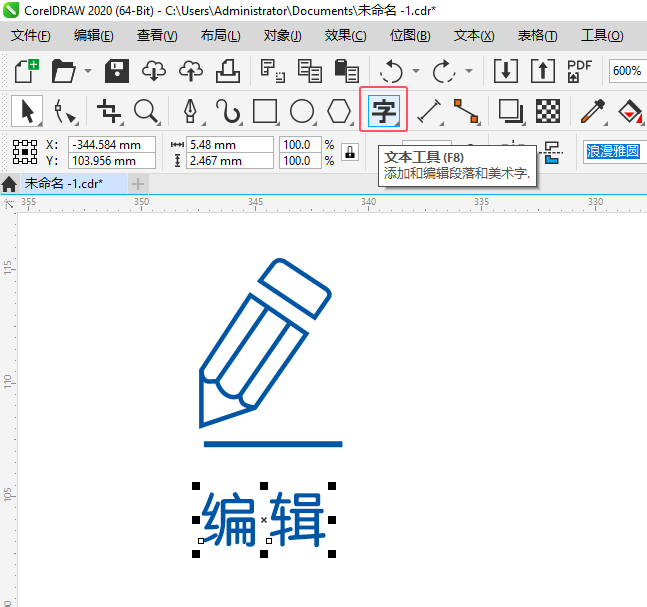The width and height of the screenshot is (647, 607).
Task: Print the document
Action: (228, 71)
